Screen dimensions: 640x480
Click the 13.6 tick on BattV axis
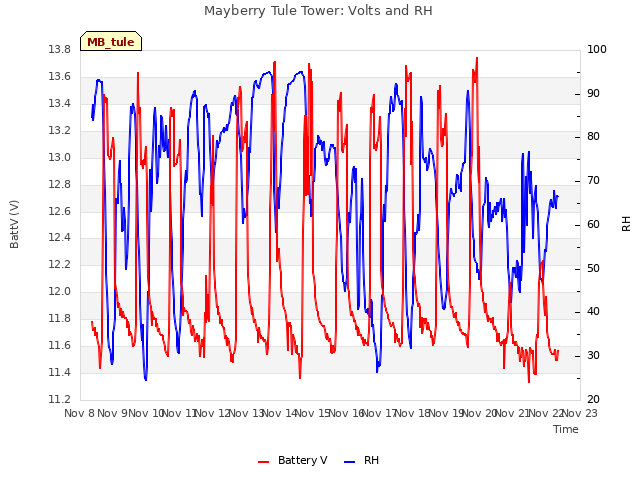[59, 76]
